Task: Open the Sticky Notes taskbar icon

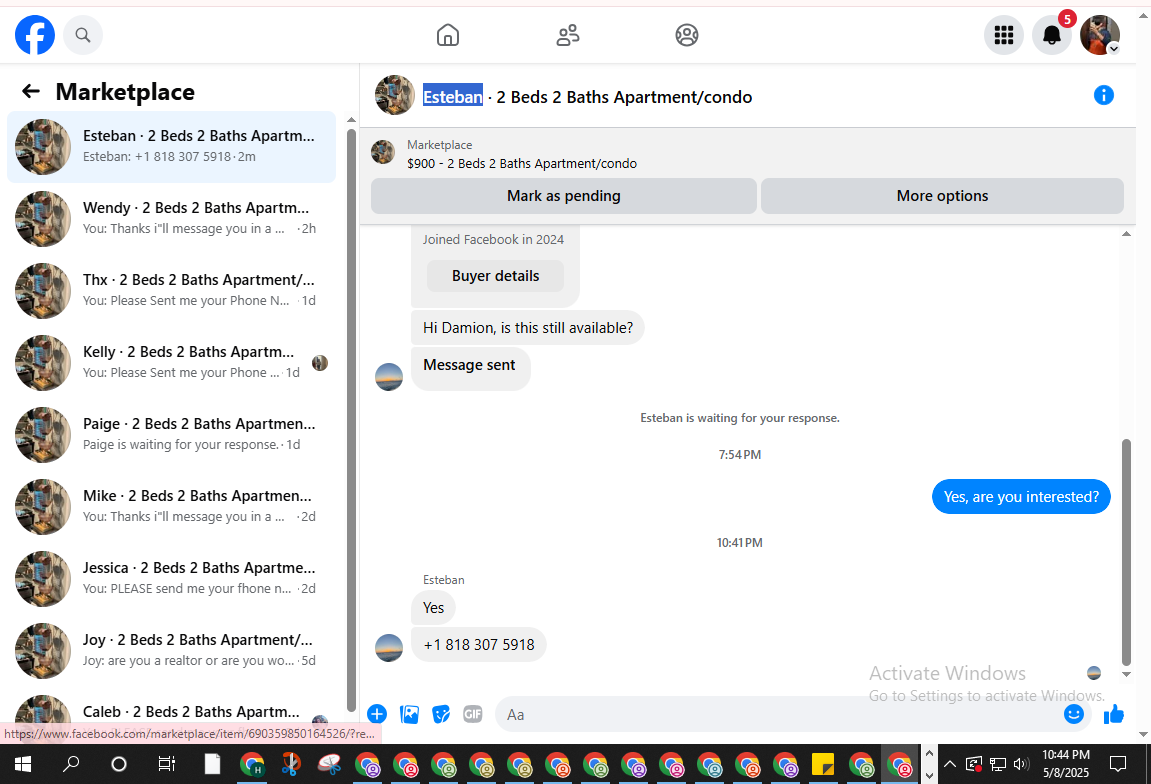Action: click(823, 765)
